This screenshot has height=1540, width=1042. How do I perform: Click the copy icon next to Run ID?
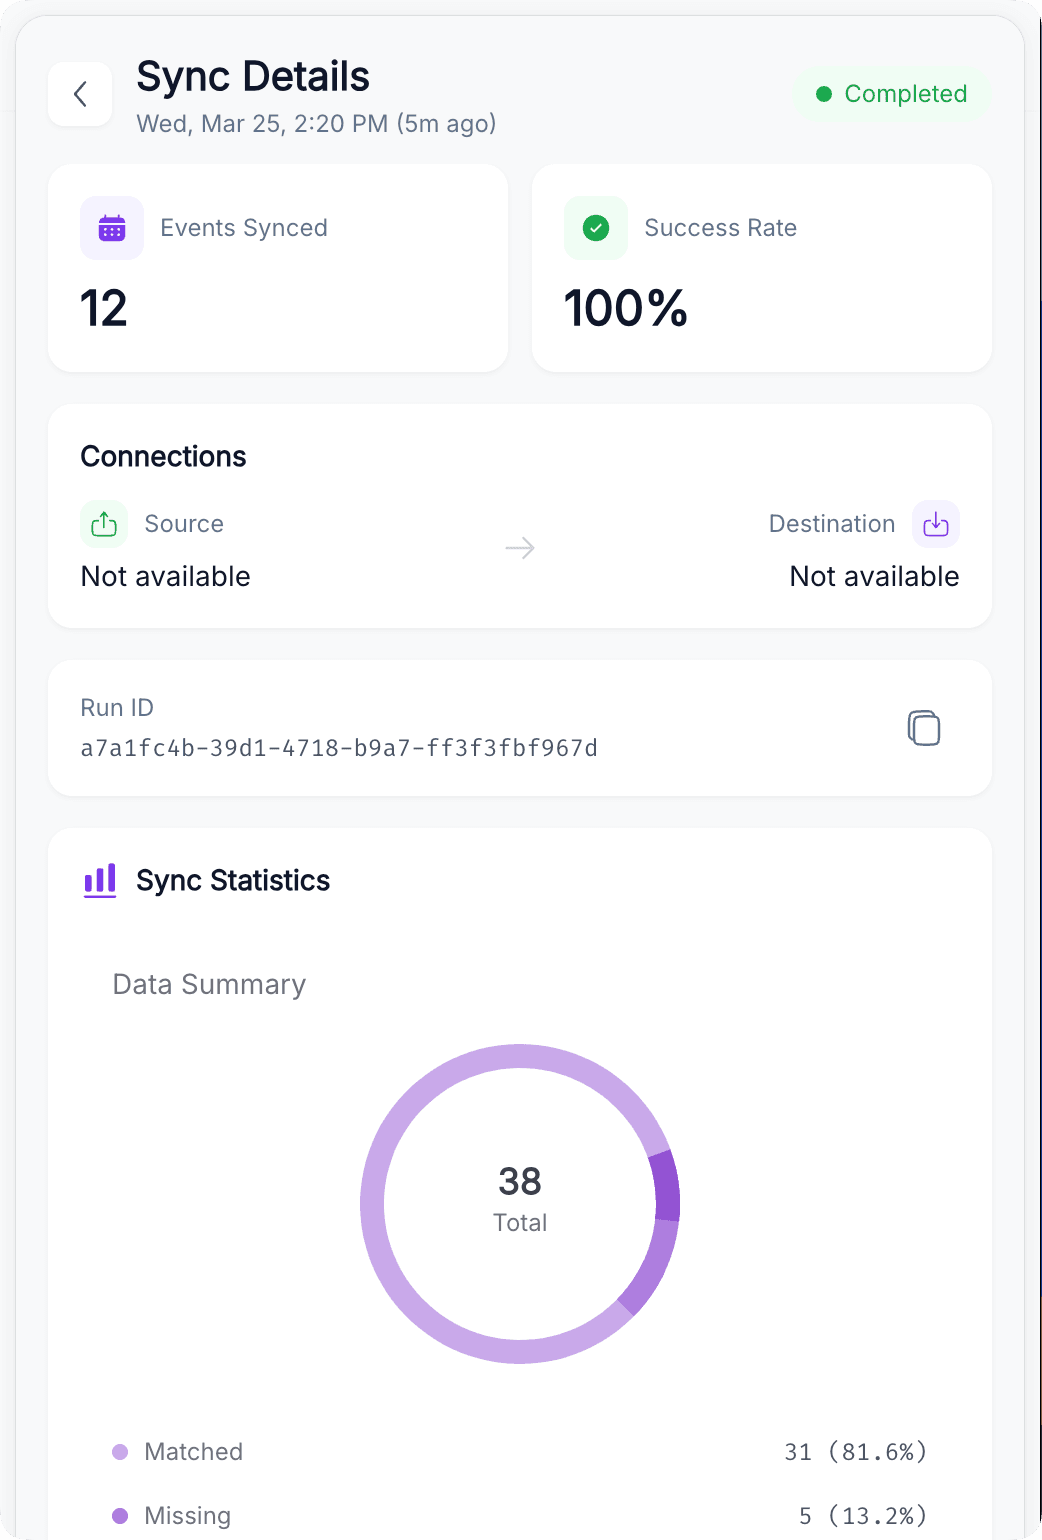pyautogui.click(x=923, y=728)
